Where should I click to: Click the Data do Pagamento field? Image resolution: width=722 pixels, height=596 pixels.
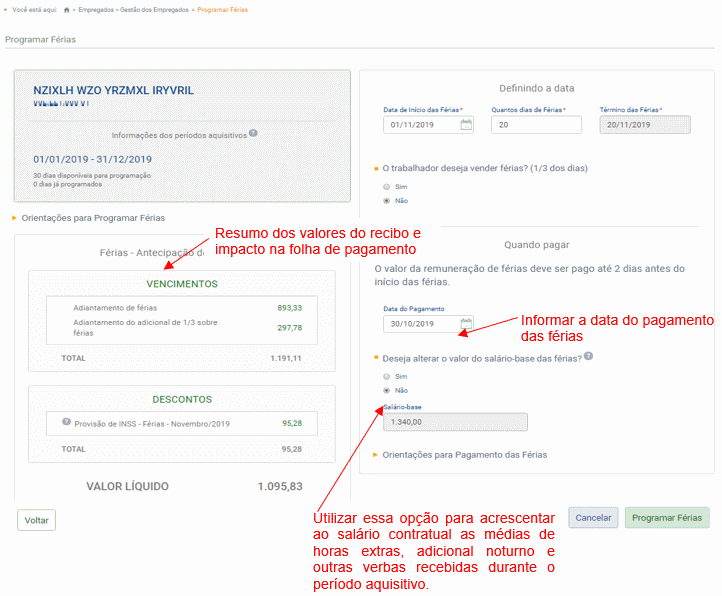tap(420, 324)
